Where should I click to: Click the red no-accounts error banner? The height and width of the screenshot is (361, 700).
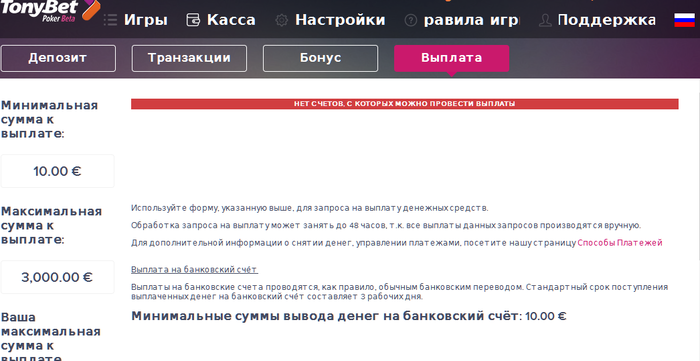point(404,104)
